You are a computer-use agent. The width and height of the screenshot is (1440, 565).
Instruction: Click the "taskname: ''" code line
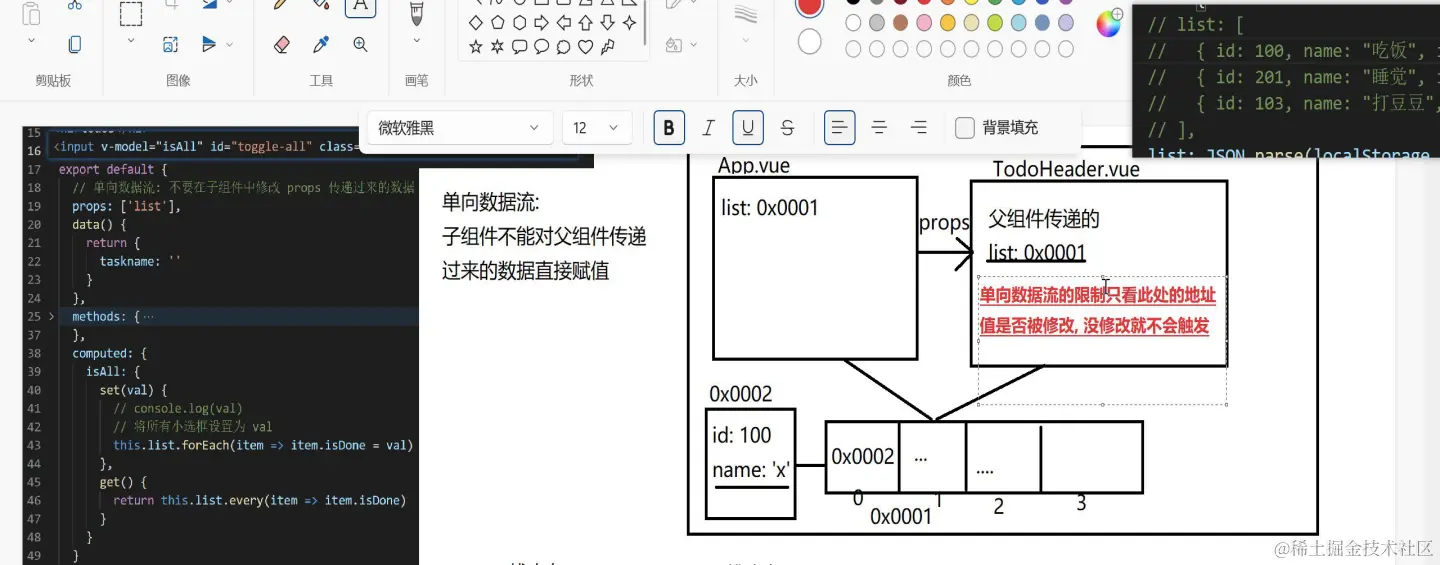coord(141,261)
